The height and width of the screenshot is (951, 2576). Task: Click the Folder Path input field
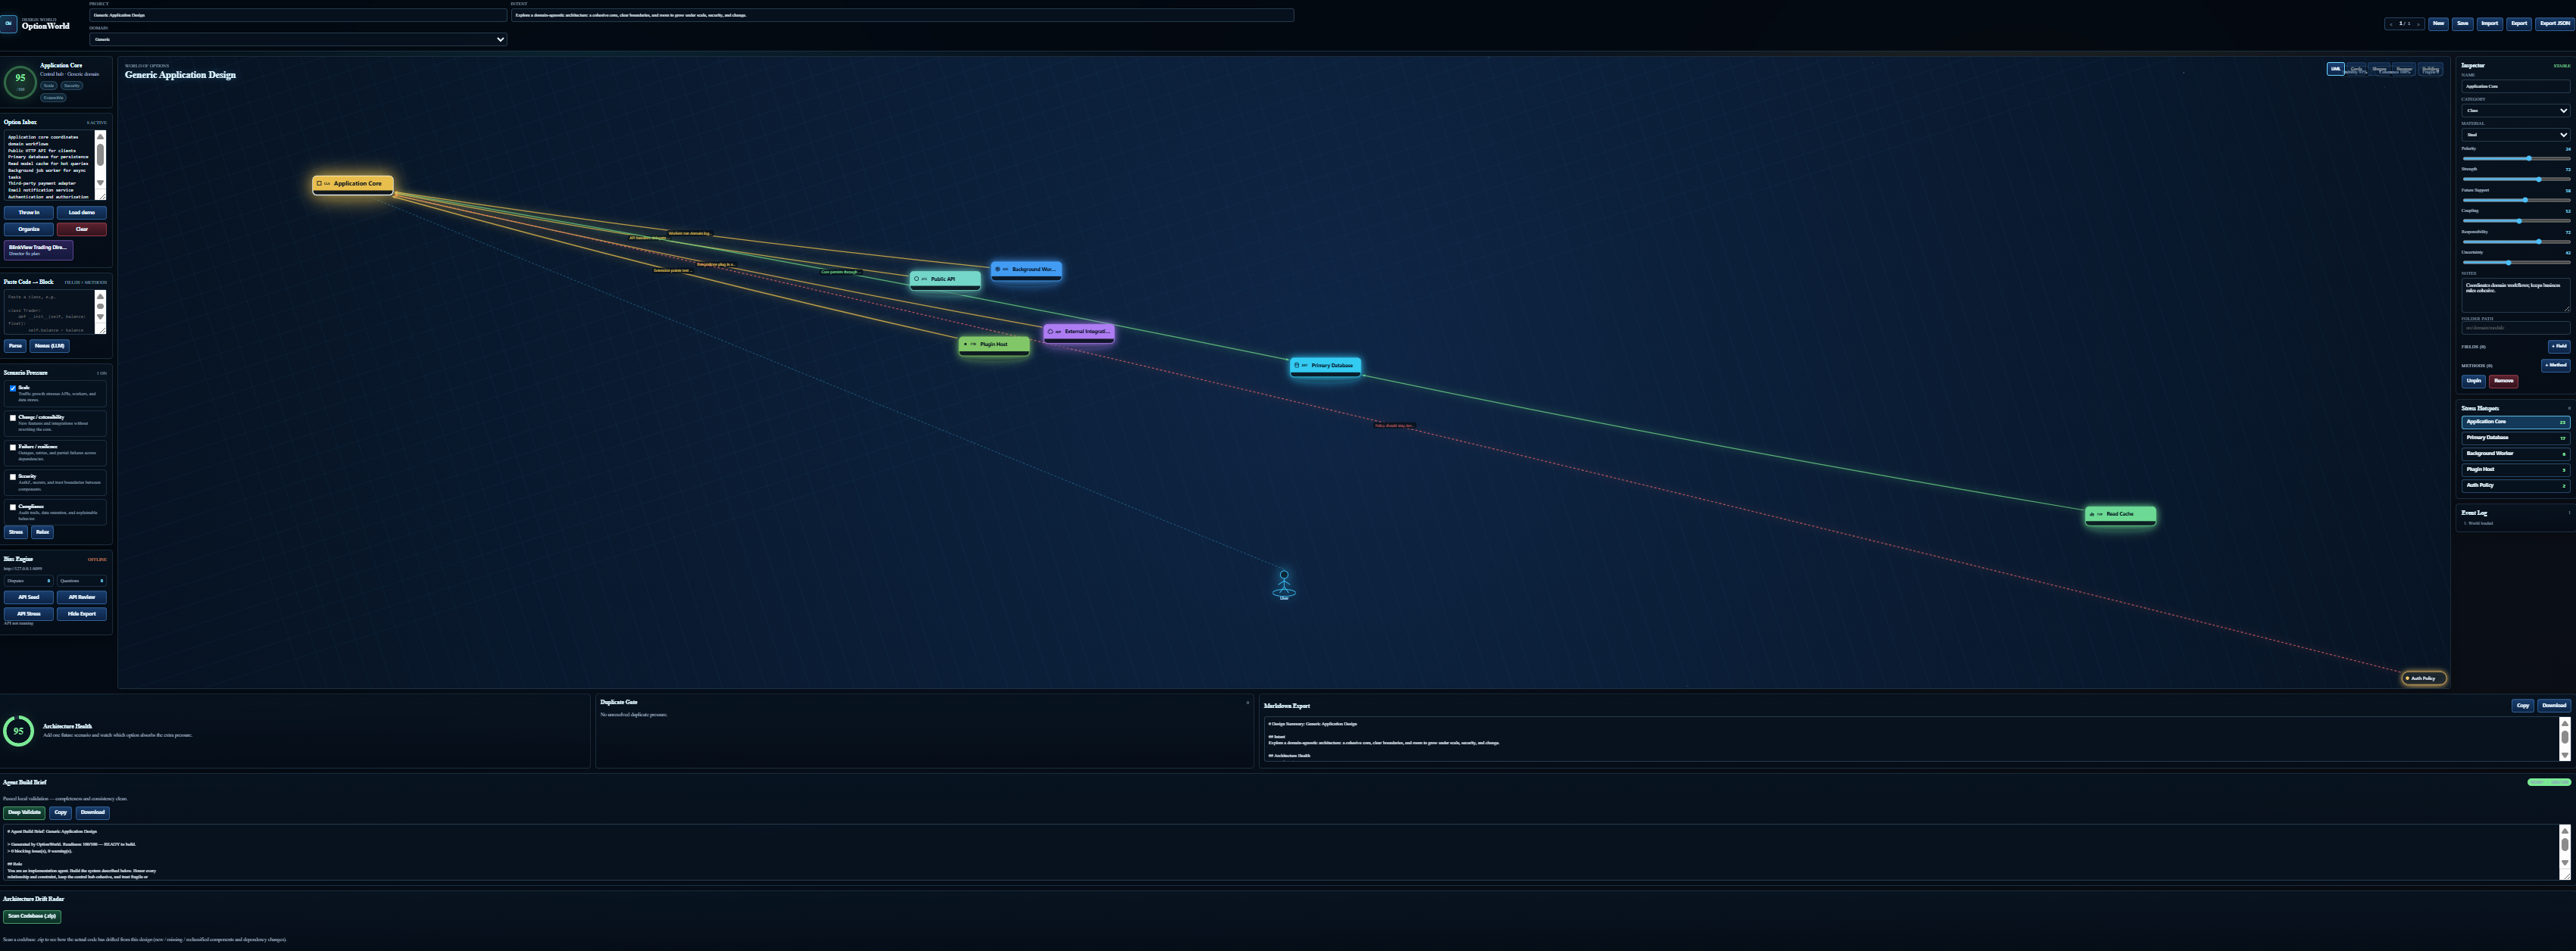tap(2515, 328)
